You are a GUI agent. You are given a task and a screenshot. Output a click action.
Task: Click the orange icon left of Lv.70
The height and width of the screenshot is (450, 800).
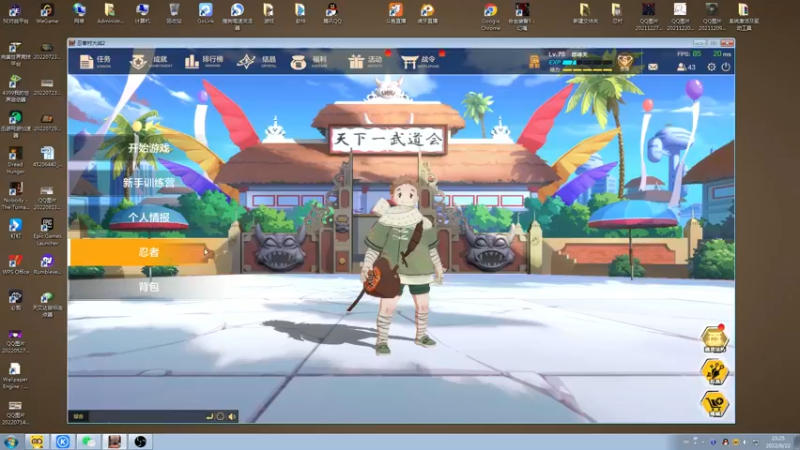tap(534, 62)
